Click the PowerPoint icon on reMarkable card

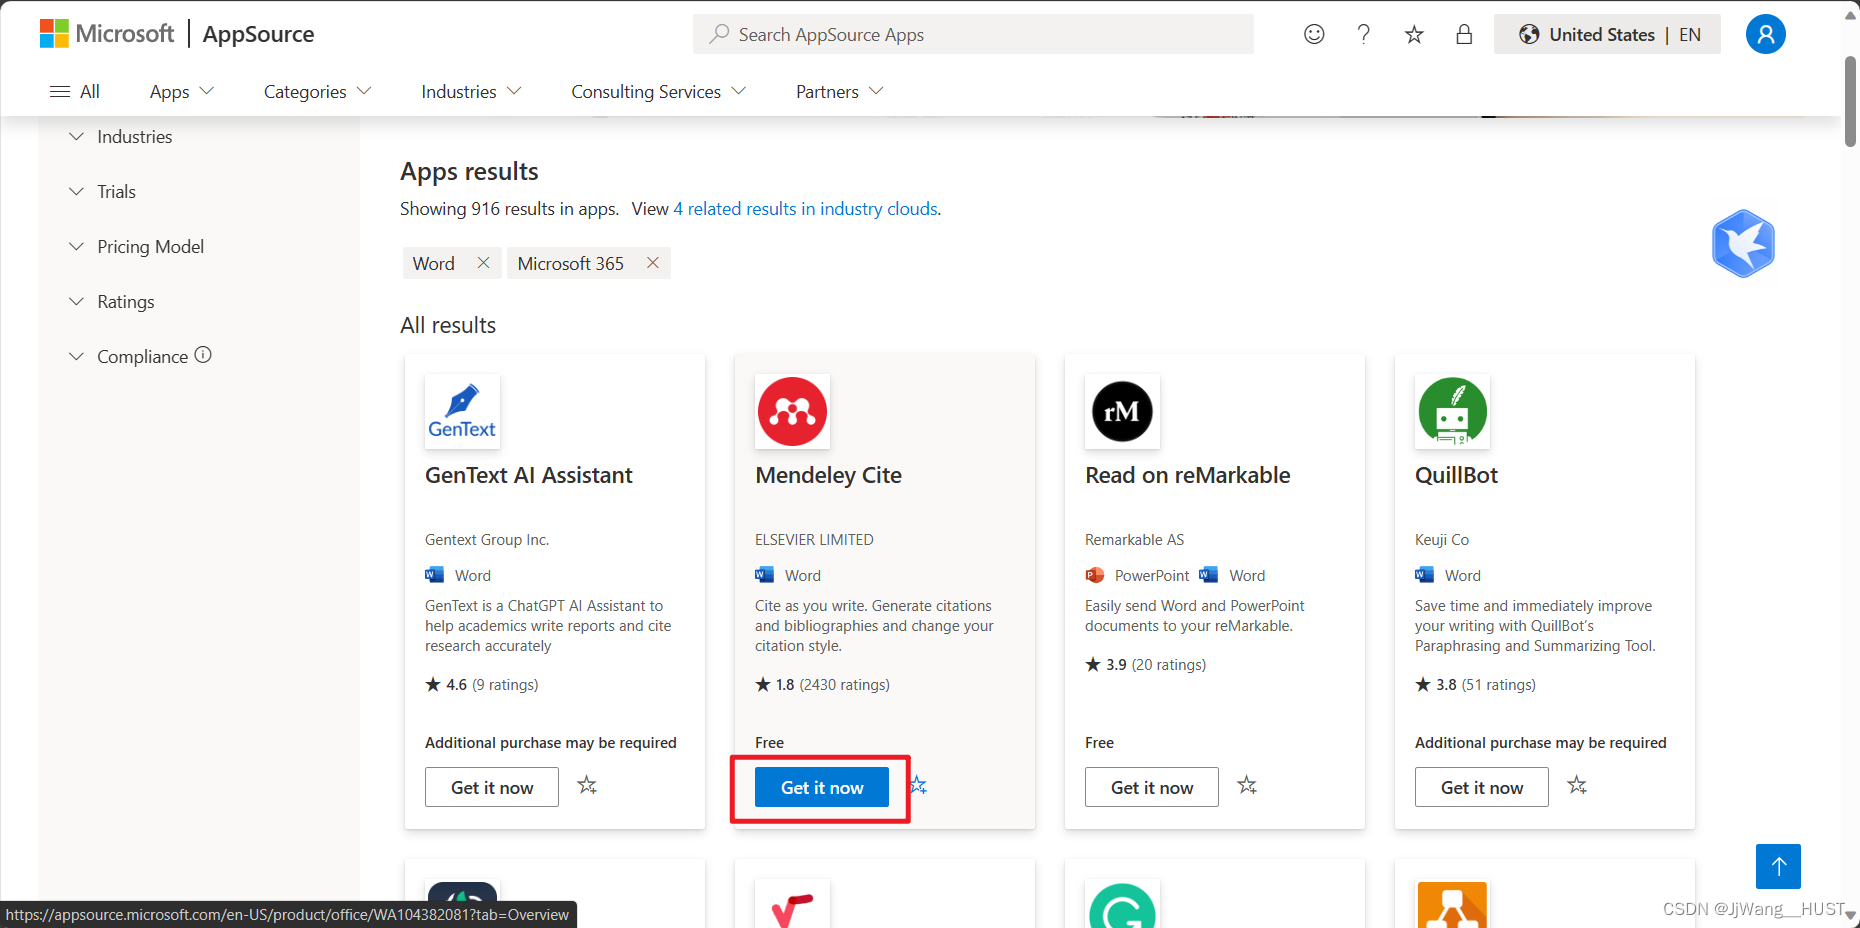1095,575
